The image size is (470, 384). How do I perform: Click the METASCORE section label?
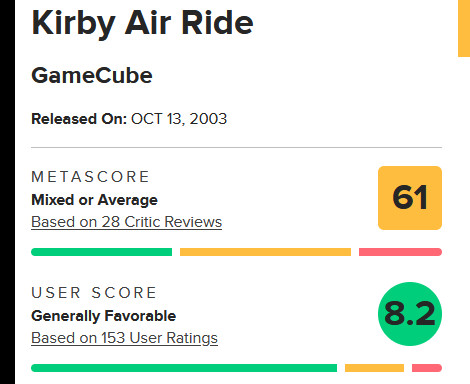90,177
